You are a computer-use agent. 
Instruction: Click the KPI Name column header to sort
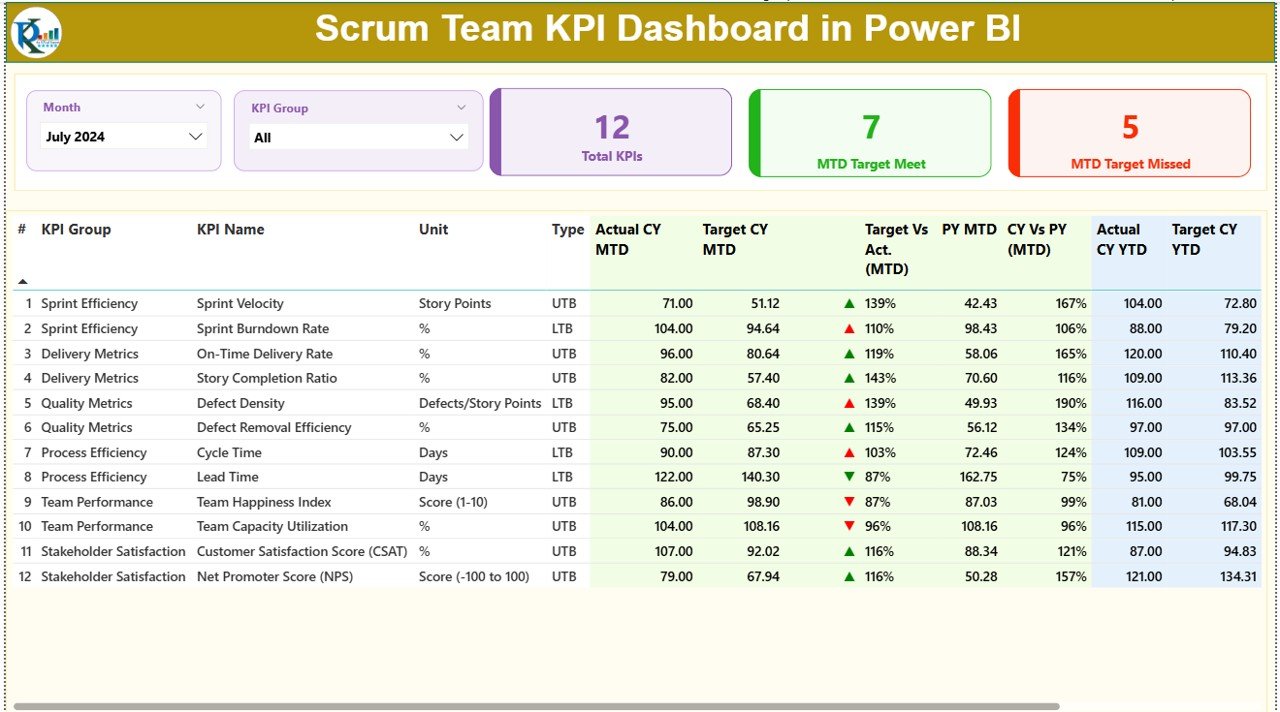click(x=232, y=229)
